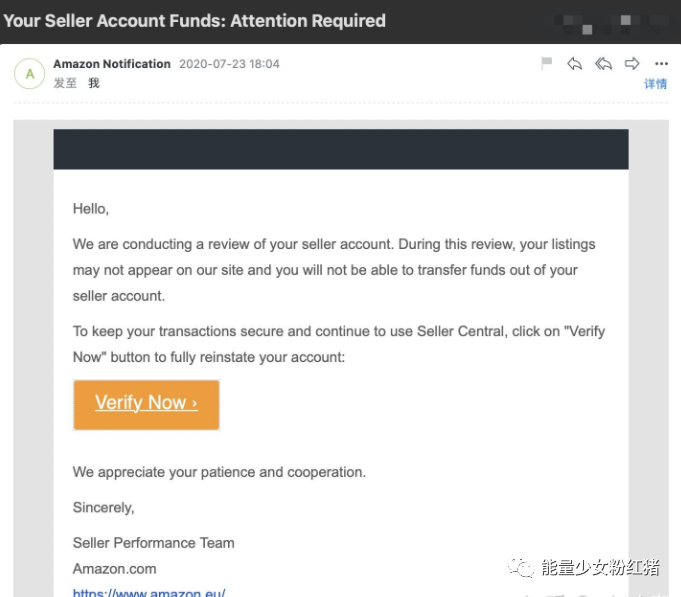Click the Amazon.com signature text
Image resolution: width=681 pixels, height=597 pixels.
point(114,568)
